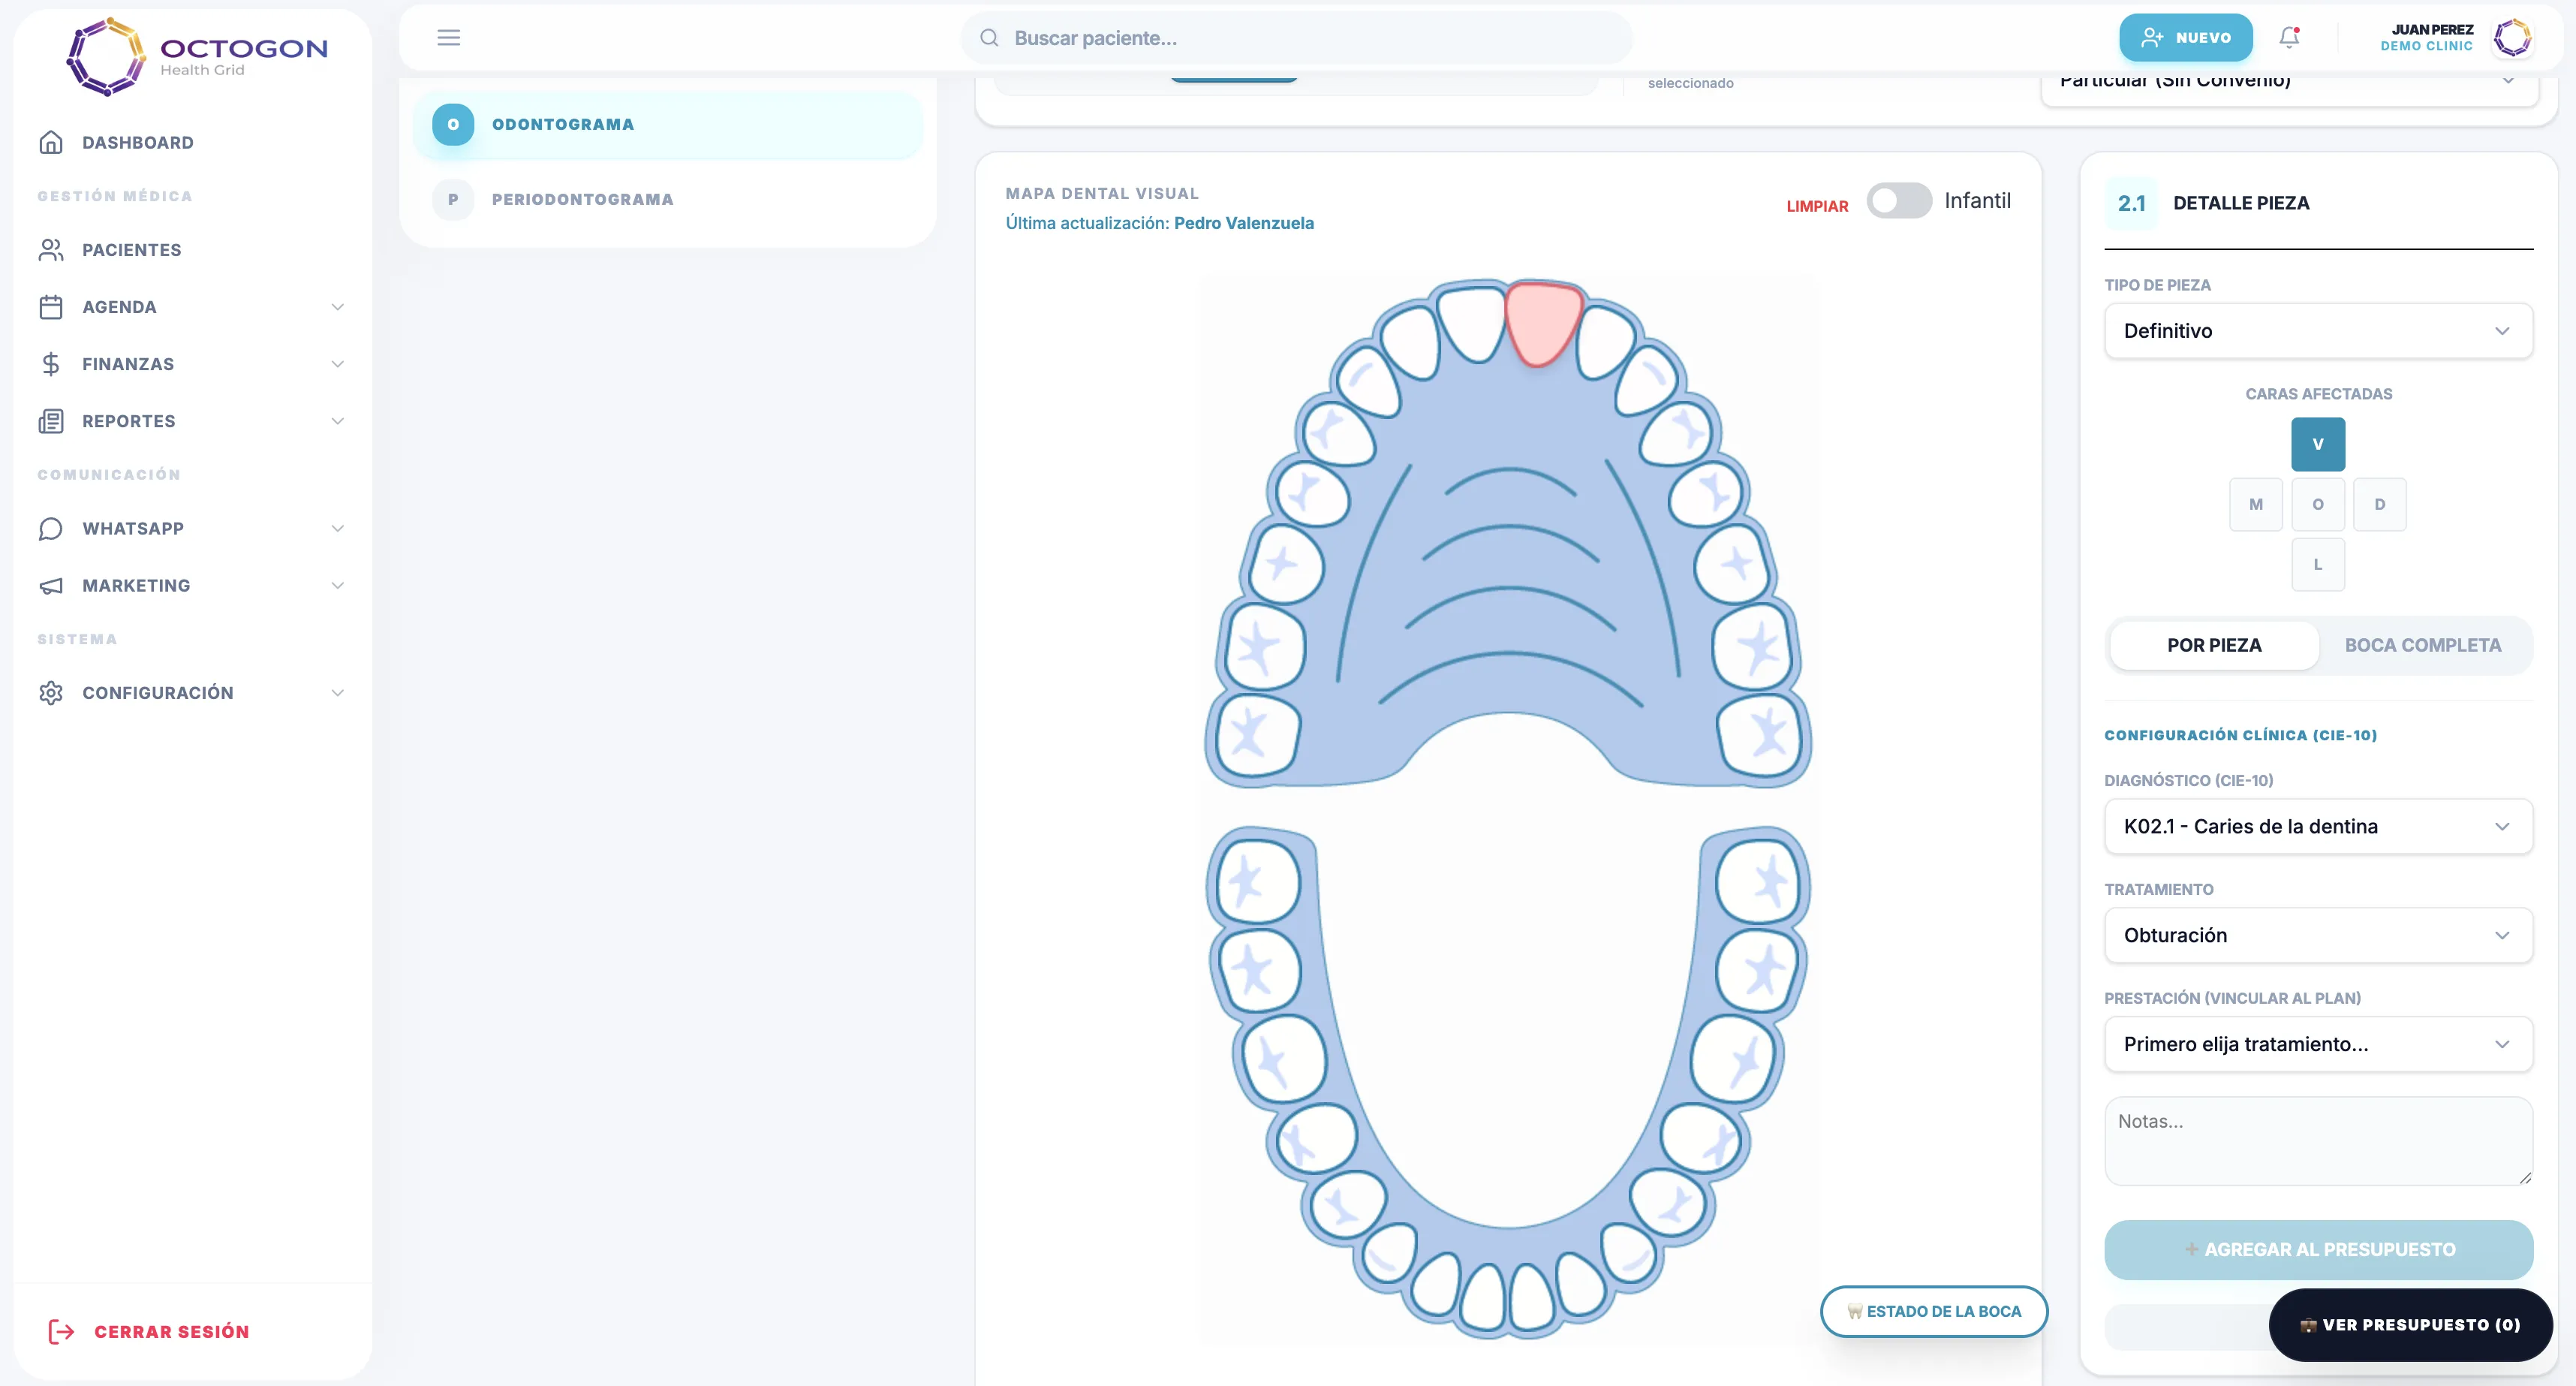The height and width of the screenshot is (1386, 2576).
Task: Open the Tratamiento Obturación dropdown
Action: coord(2318,935)
